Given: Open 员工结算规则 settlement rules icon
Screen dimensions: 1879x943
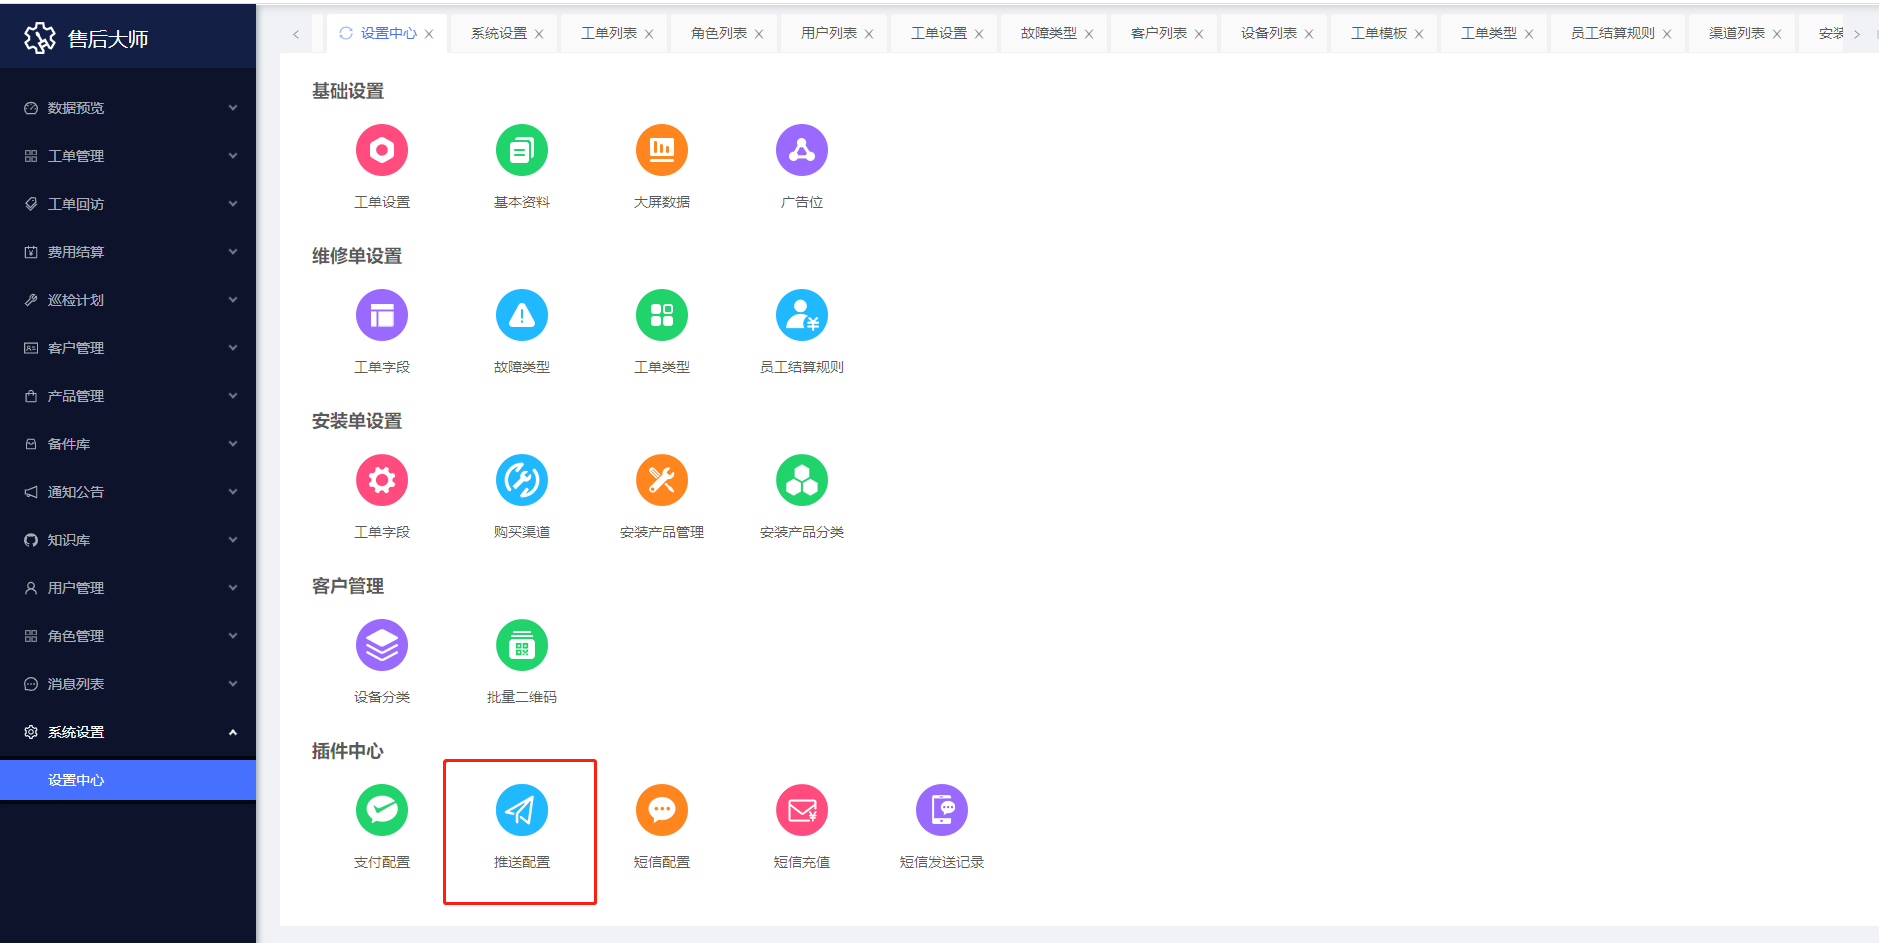Looking at the screenshot, I should 801,315.
